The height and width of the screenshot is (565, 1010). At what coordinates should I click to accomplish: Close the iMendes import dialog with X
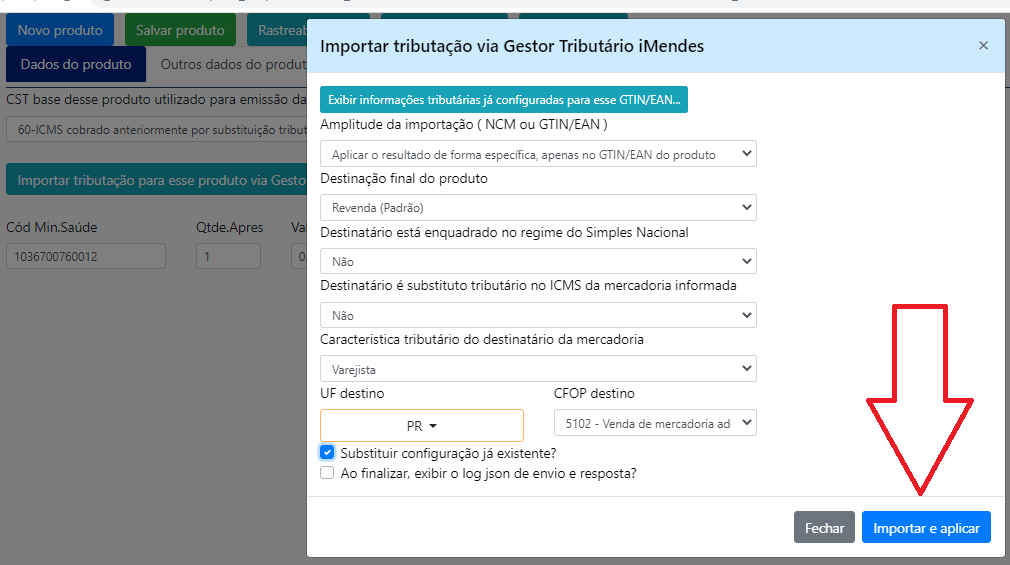coord(983,46)
